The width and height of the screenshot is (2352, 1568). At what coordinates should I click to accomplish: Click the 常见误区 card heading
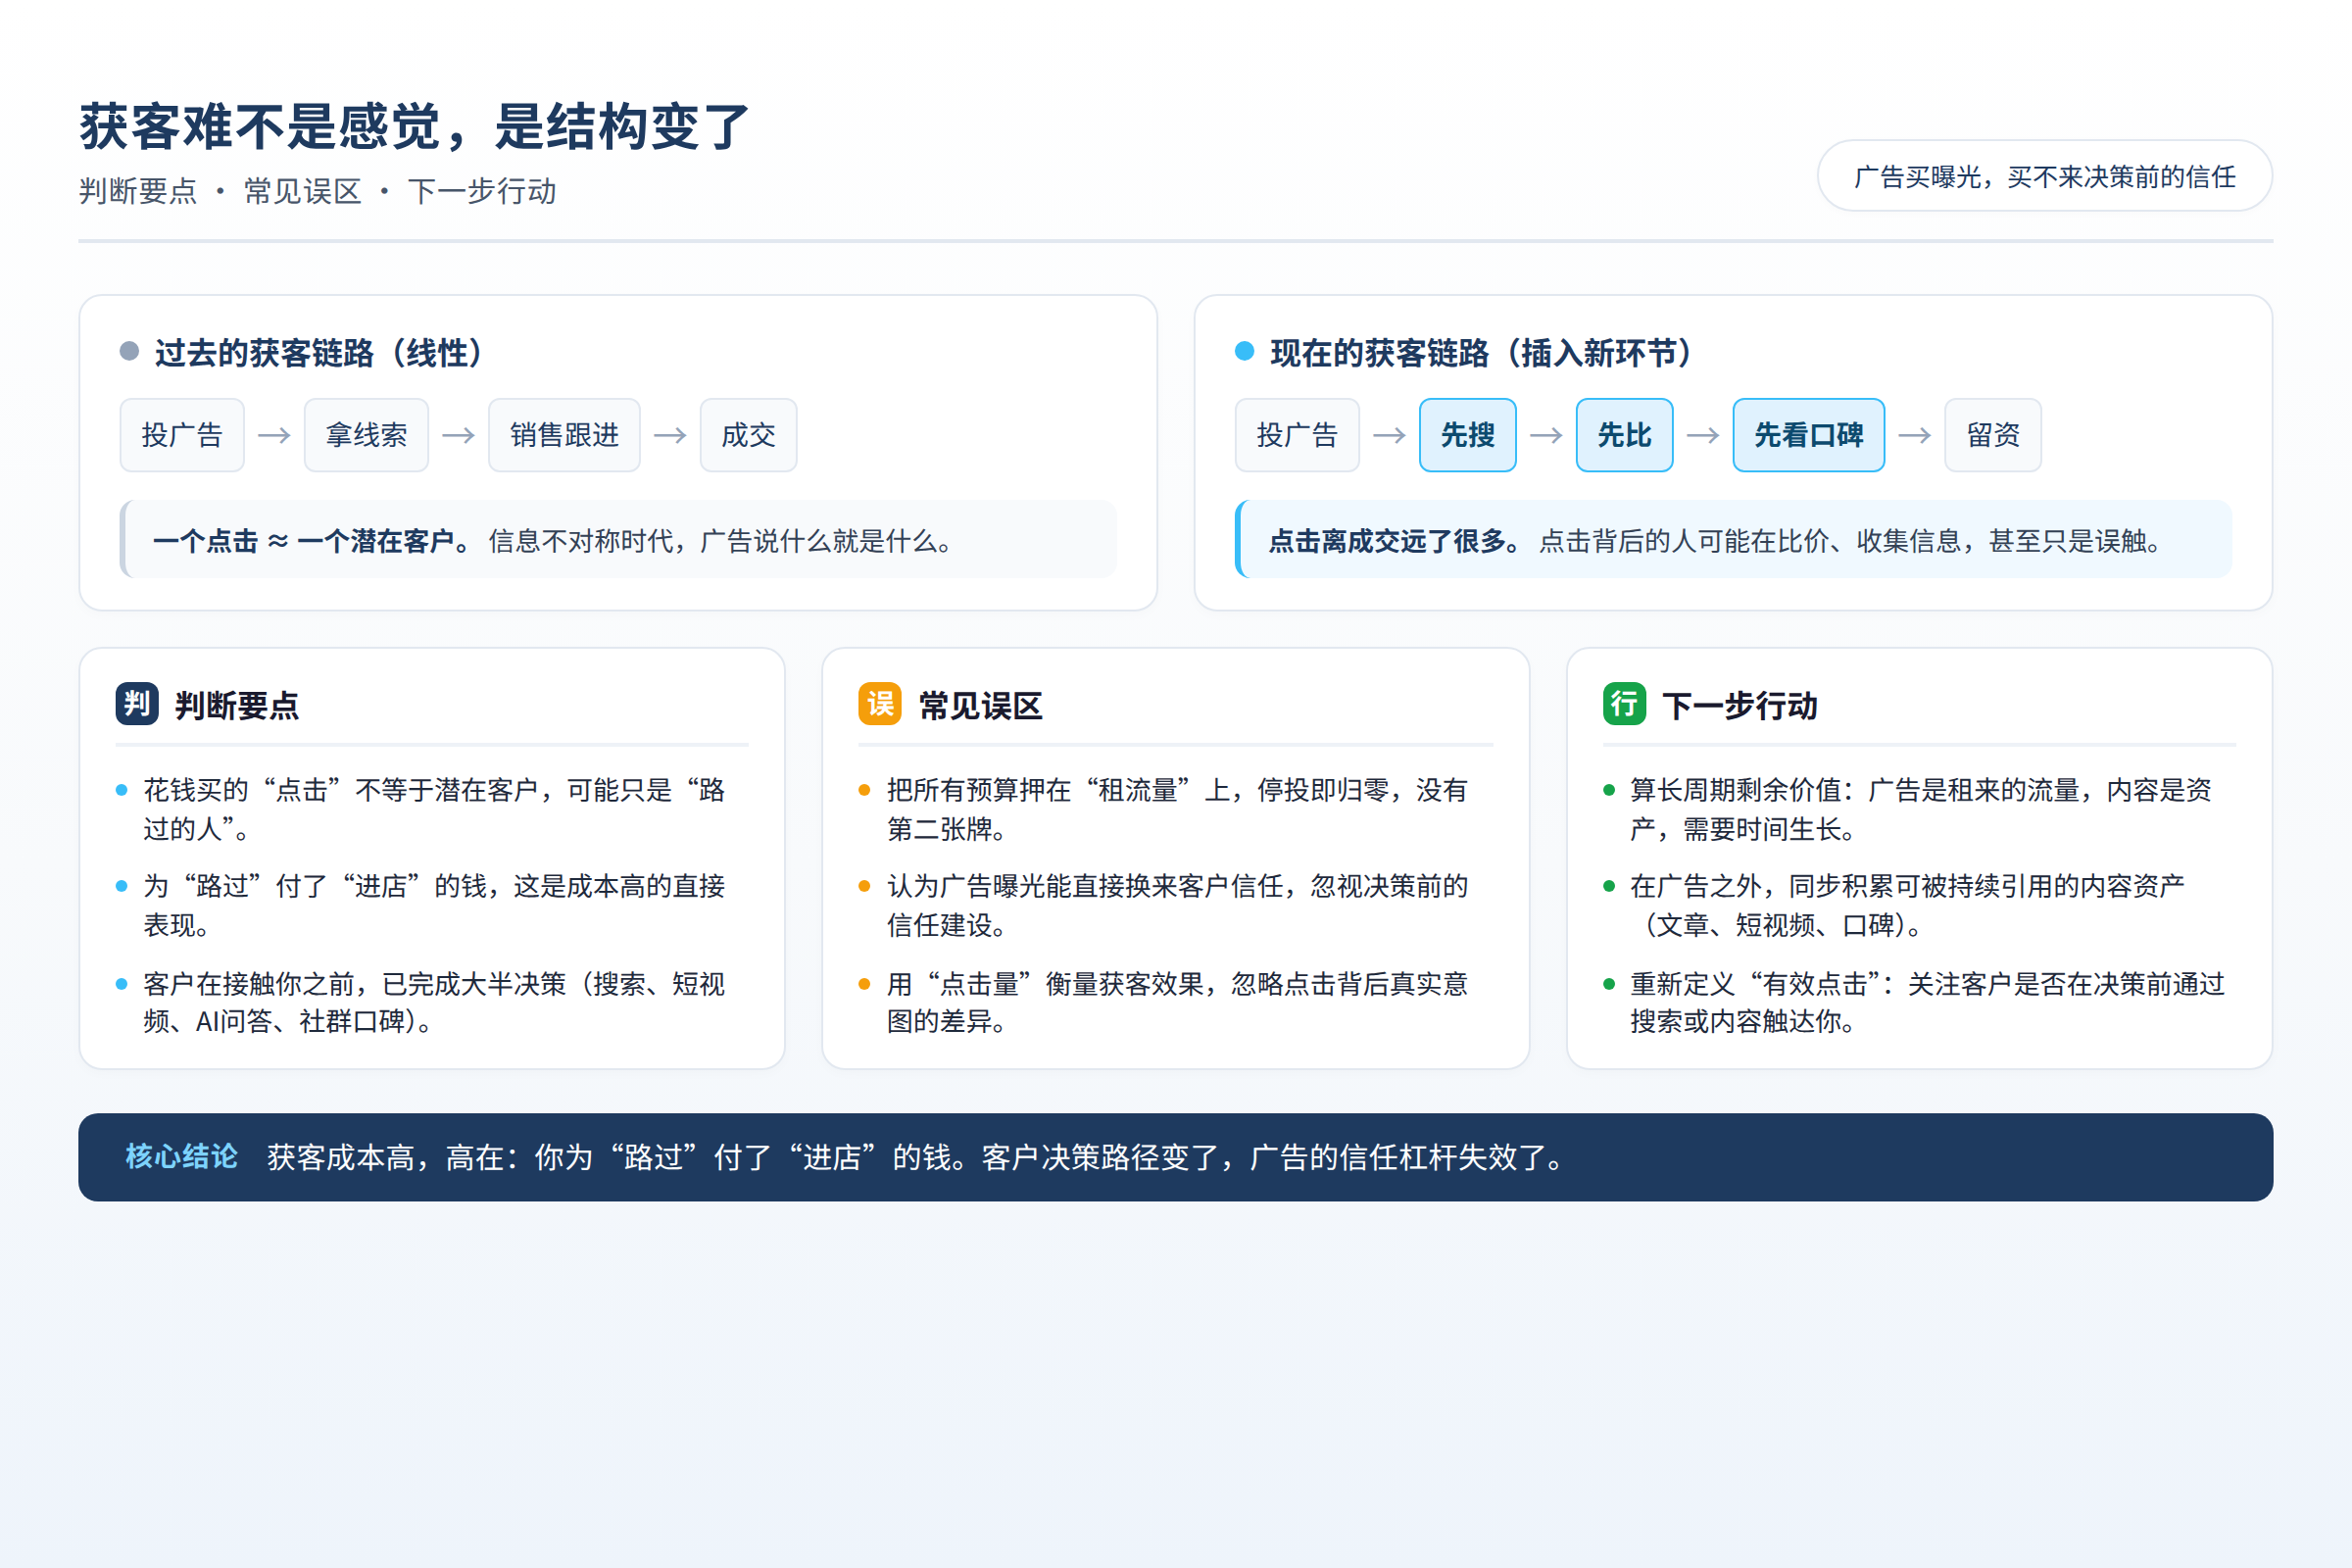pos(980,706)
